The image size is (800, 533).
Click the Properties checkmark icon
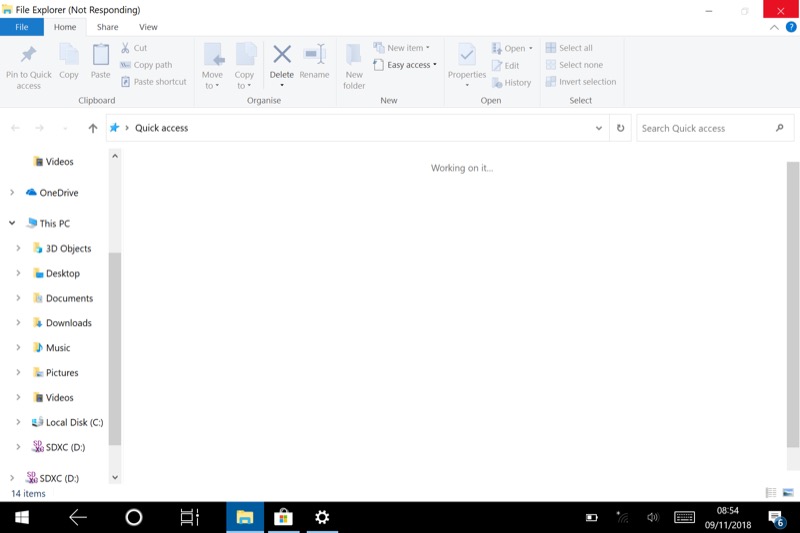point(467,54)
